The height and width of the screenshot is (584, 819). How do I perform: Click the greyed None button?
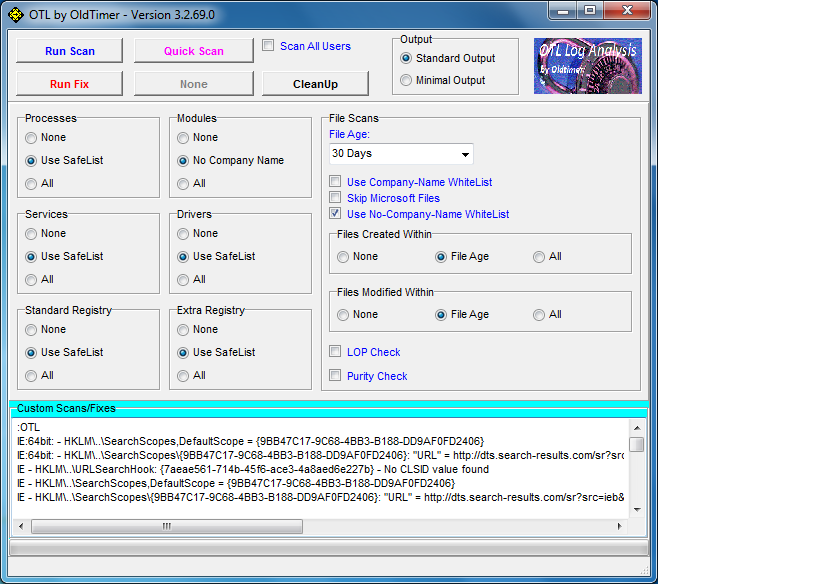pyautogui.click(x=194, y=84)
